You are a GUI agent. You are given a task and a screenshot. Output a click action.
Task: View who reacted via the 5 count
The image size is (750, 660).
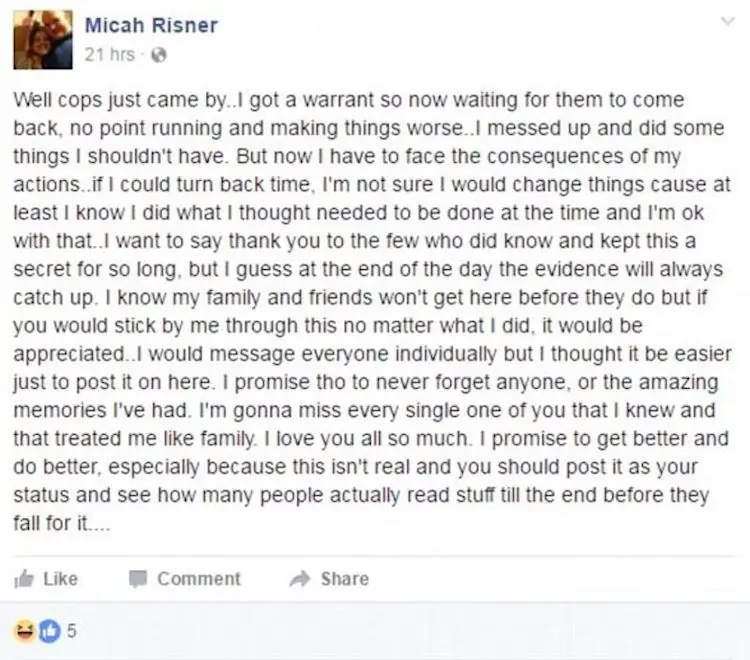coord(71,631)
